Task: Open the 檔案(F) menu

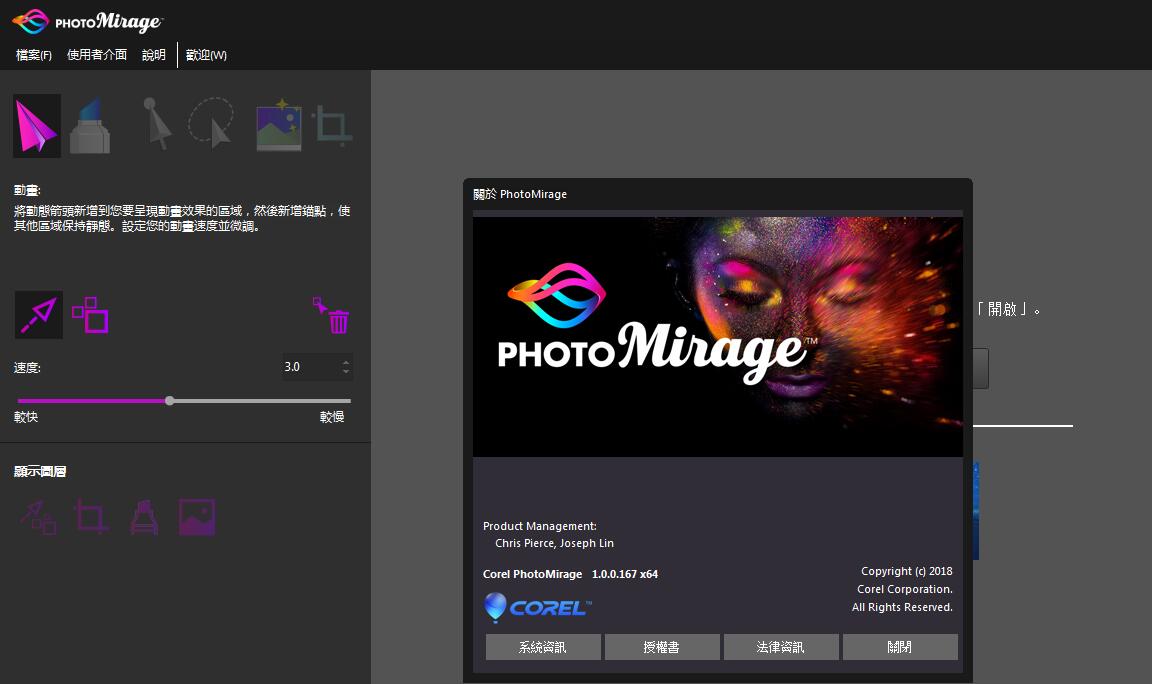Action: click(x=34, y=55)
